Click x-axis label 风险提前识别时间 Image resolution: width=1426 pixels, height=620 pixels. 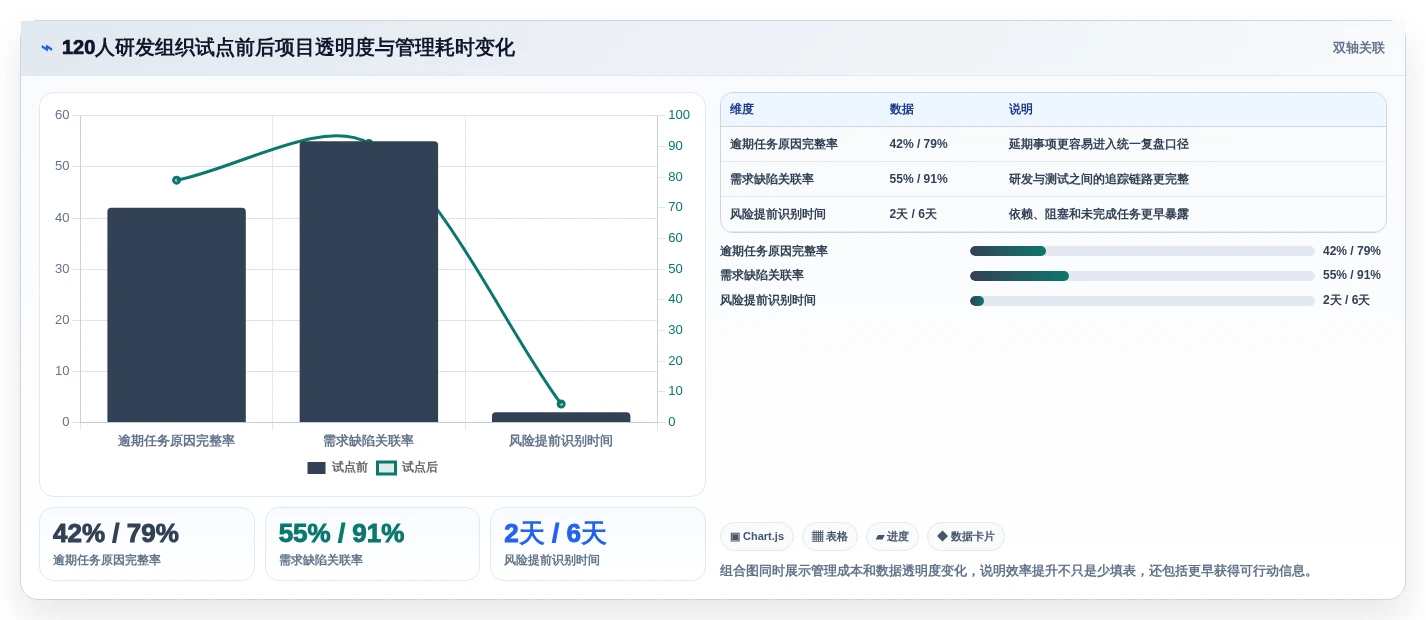click(x=561, y=441)
